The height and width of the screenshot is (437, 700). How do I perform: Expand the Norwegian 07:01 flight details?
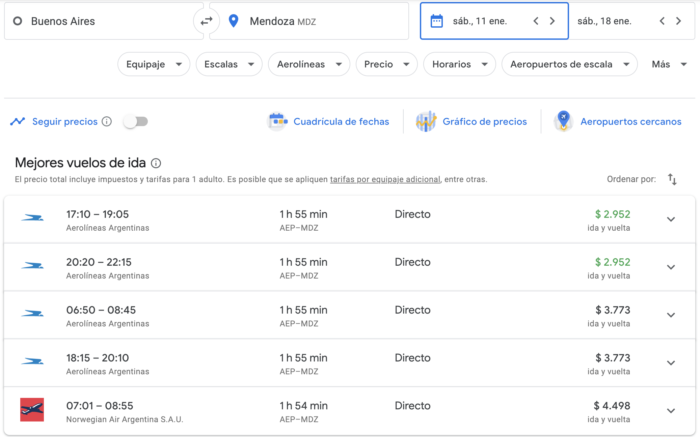point(670,411)
